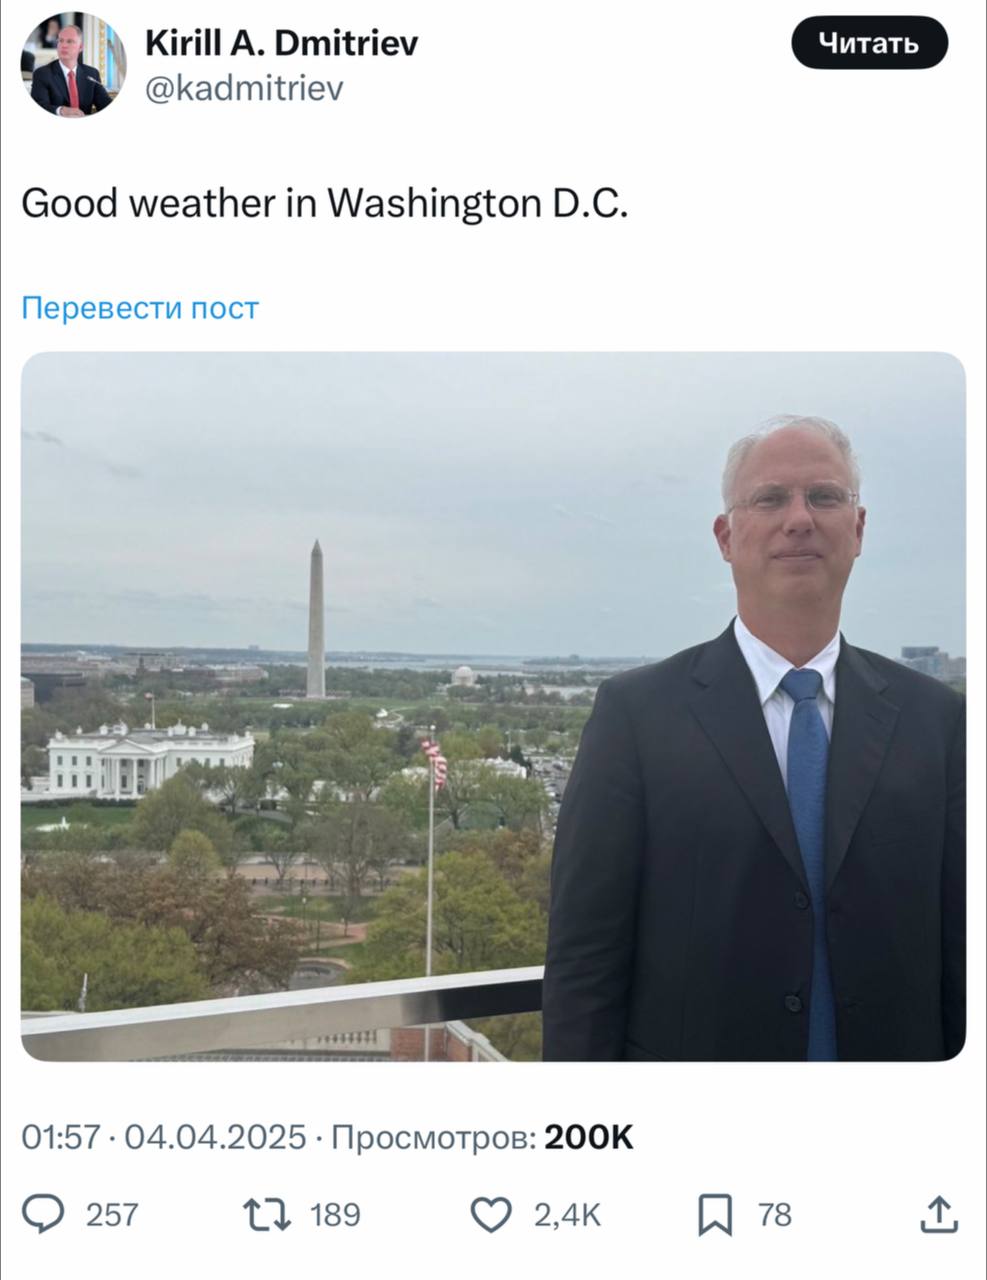The image size is (987, 1280).
Task: Click the Читать follow button
Action: pos(868,43)
